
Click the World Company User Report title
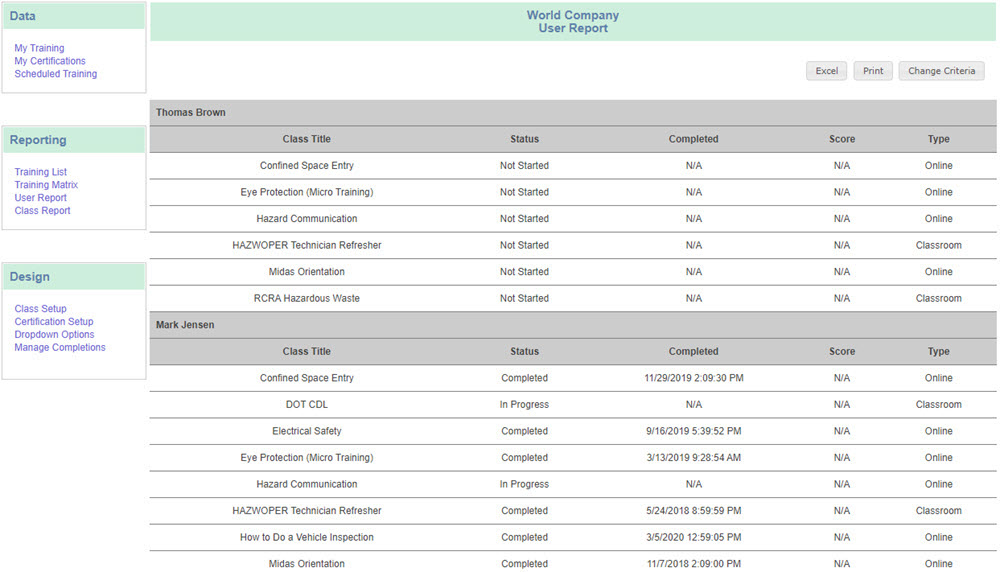click(573, 22)
